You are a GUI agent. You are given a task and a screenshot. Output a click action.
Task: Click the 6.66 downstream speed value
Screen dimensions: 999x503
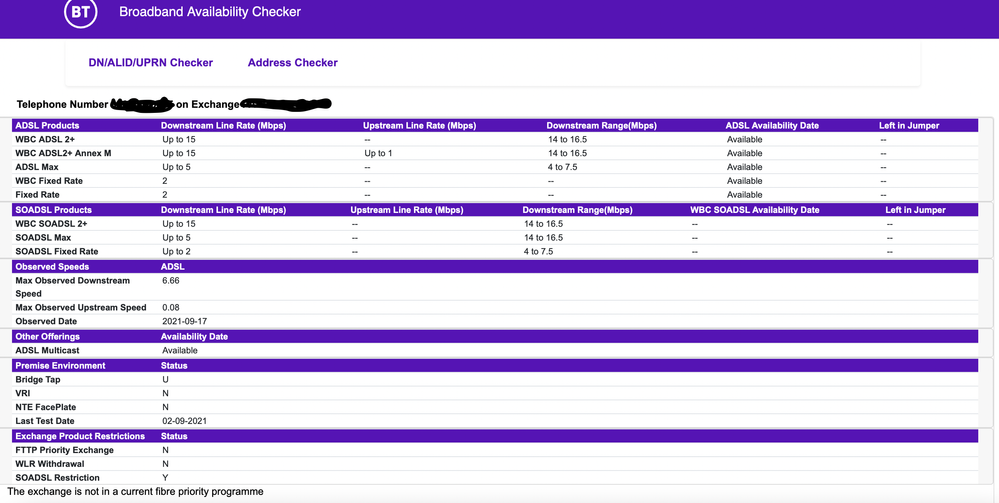click(171, 281)
